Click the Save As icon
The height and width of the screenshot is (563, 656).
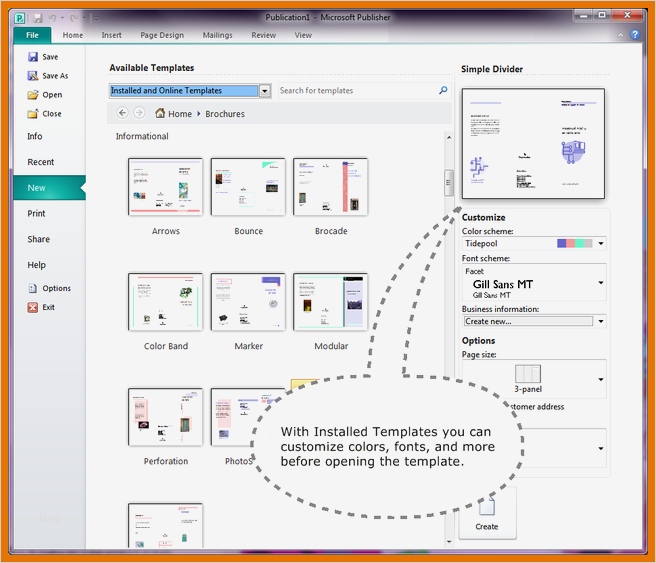(33, 75)
